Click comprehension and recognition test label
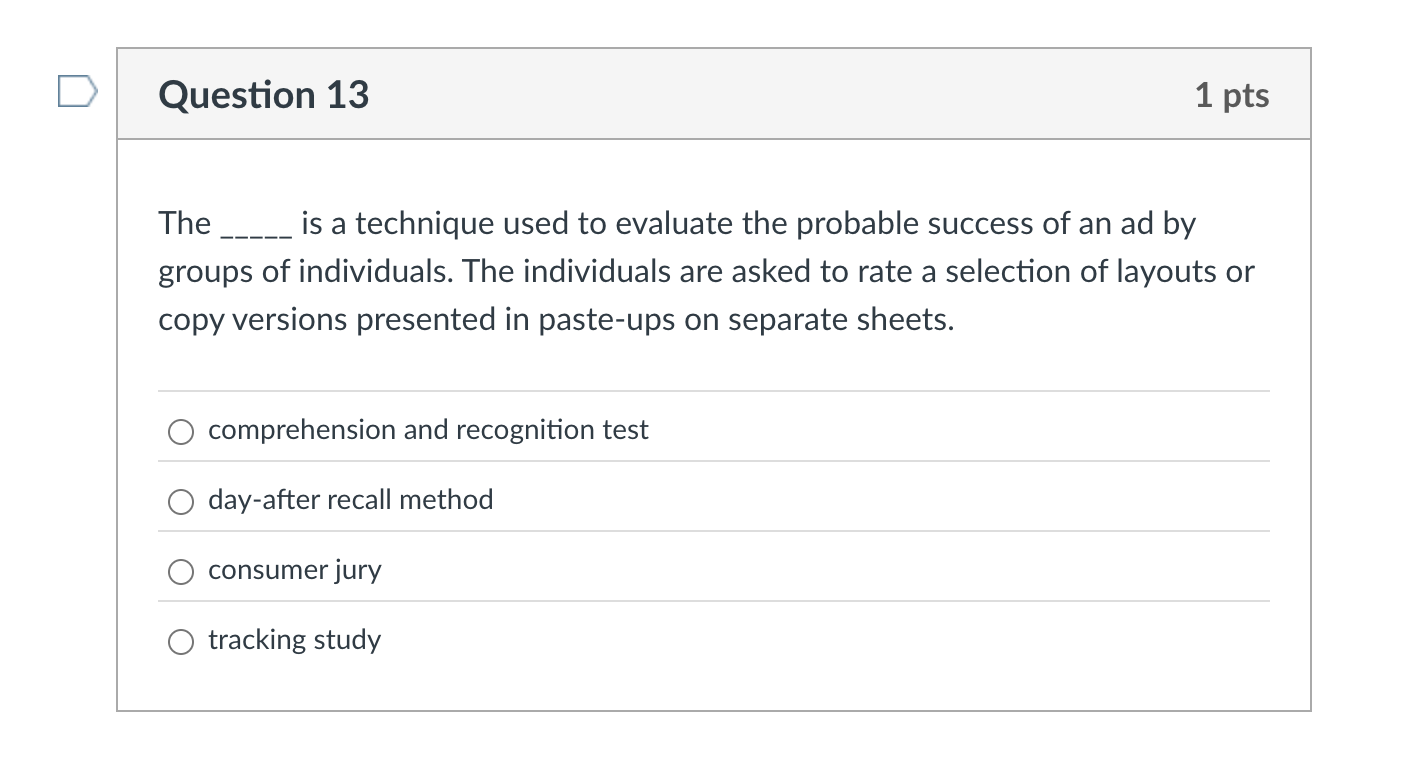The height and width of the screenshot is (762, 1408). (x=428, y=430)
